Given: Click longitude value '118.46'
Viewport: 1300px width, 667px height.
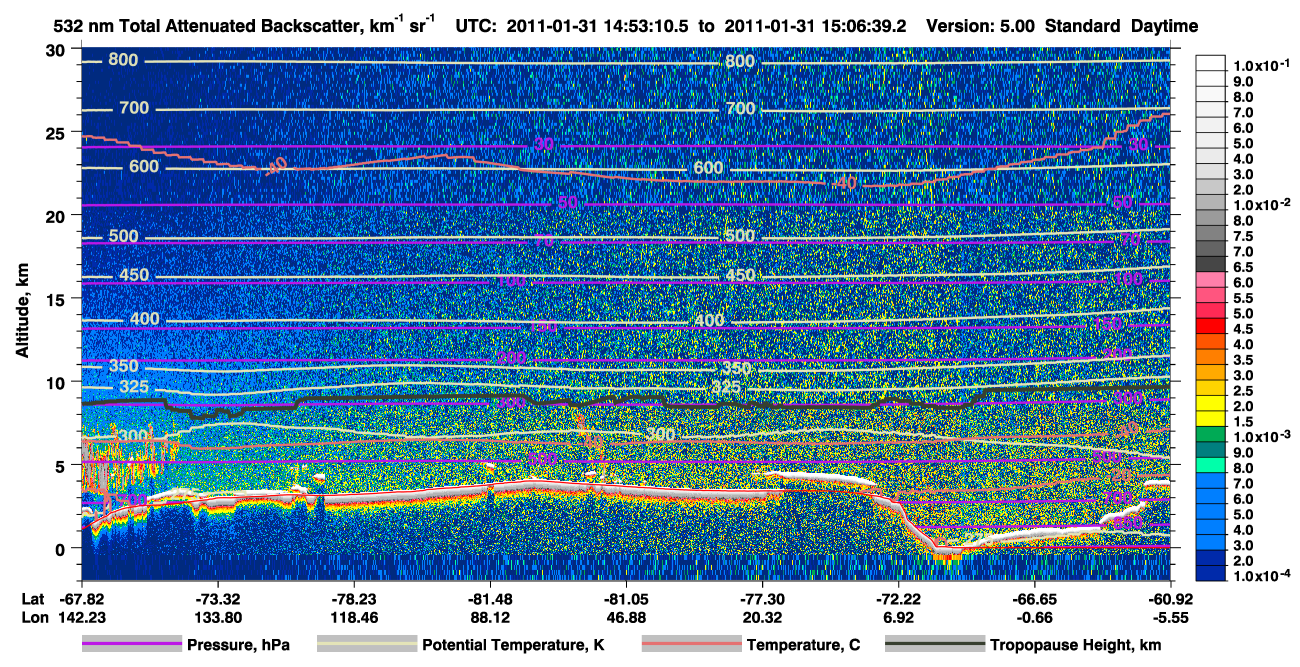Looking at the screenshot, I should (353, 617).
